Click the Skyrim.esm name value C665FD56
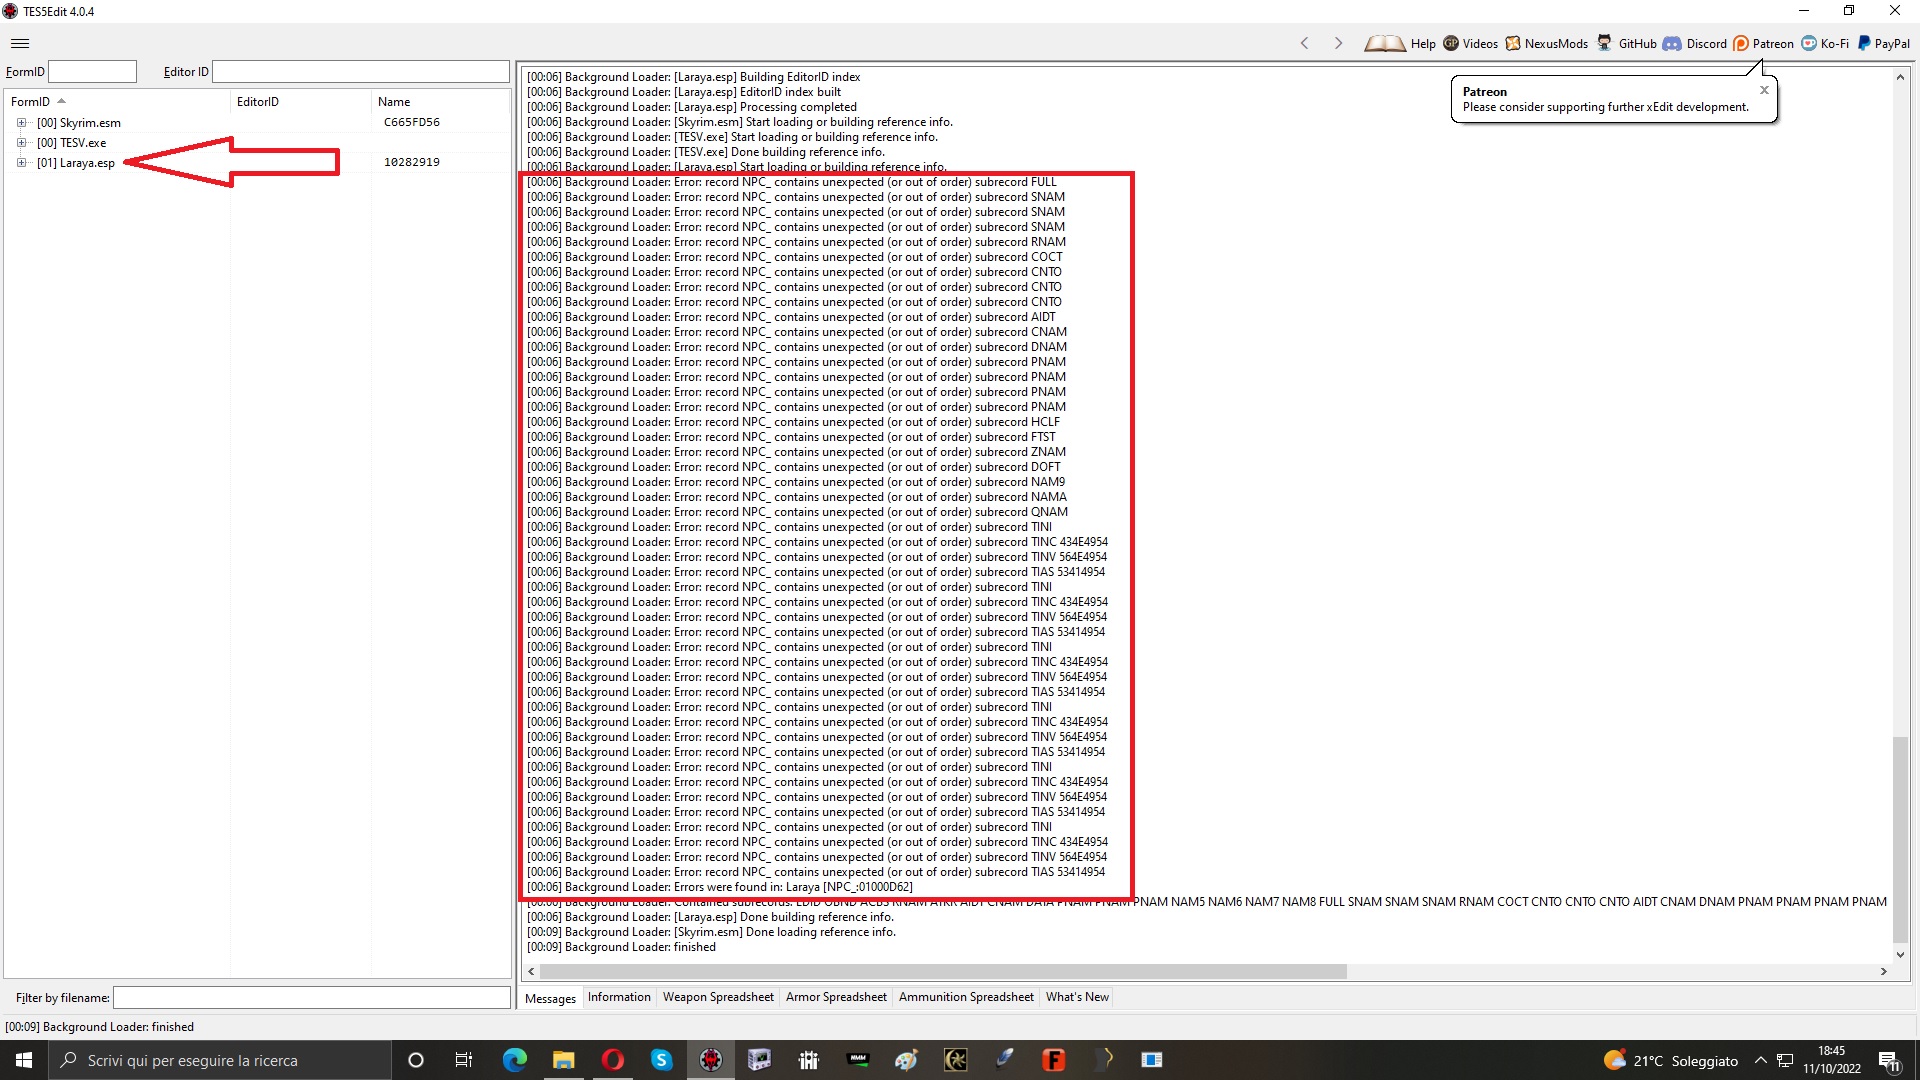The height and width of the screenshot is (1080, 1920). (412, 122)
